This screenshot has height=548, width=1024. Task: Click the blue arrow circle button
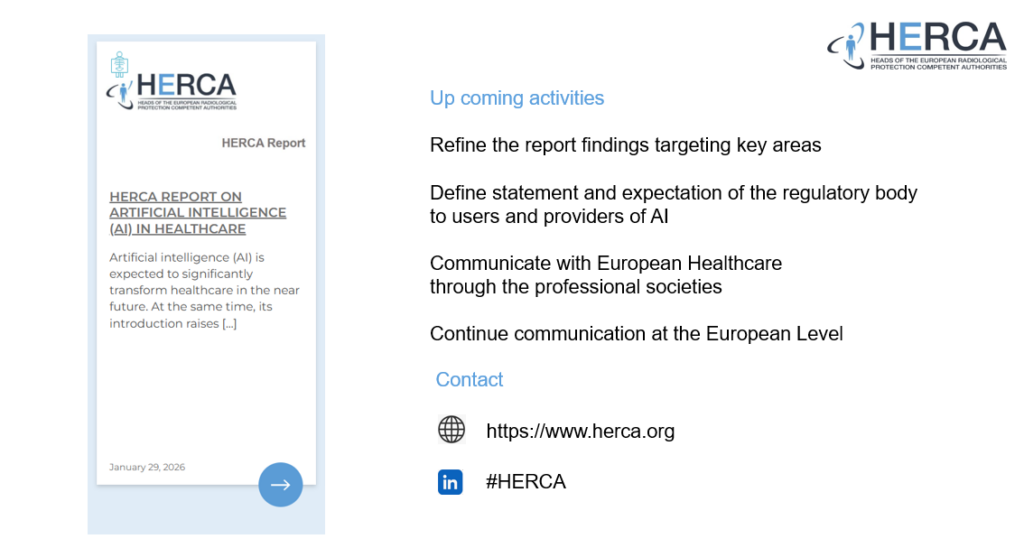(280, 485)
